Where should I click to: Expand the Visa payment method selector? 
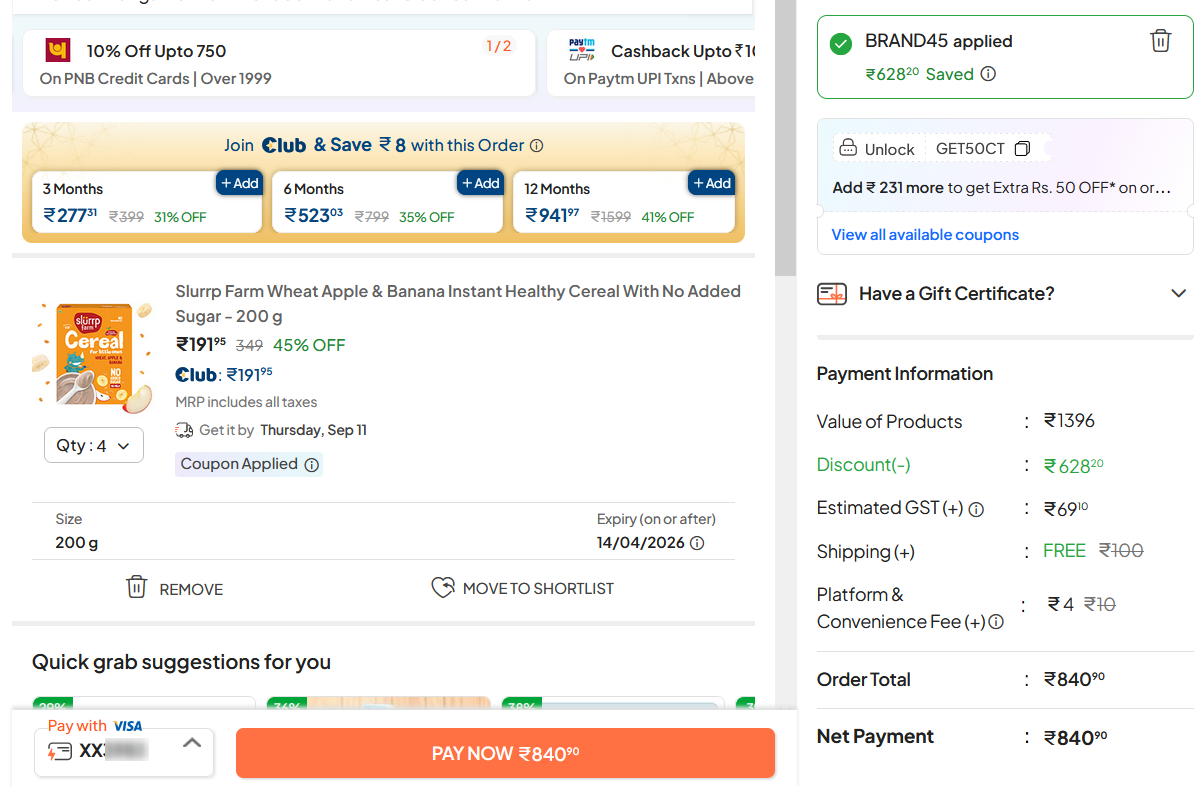(x=192, y=743)
